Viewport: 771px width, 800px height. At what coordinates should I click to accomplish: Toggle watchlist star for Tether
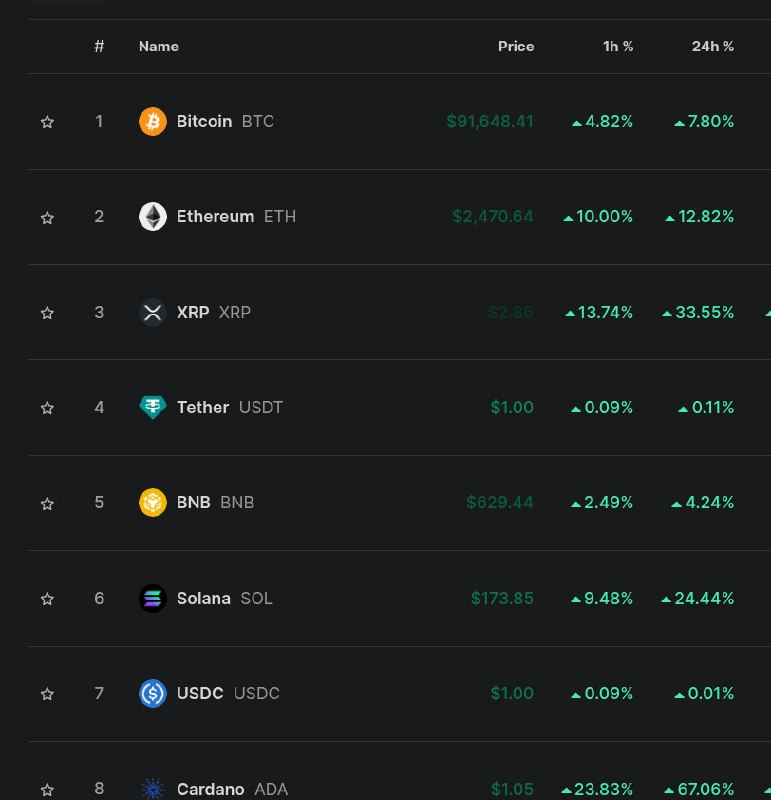[x=47, y=408]
